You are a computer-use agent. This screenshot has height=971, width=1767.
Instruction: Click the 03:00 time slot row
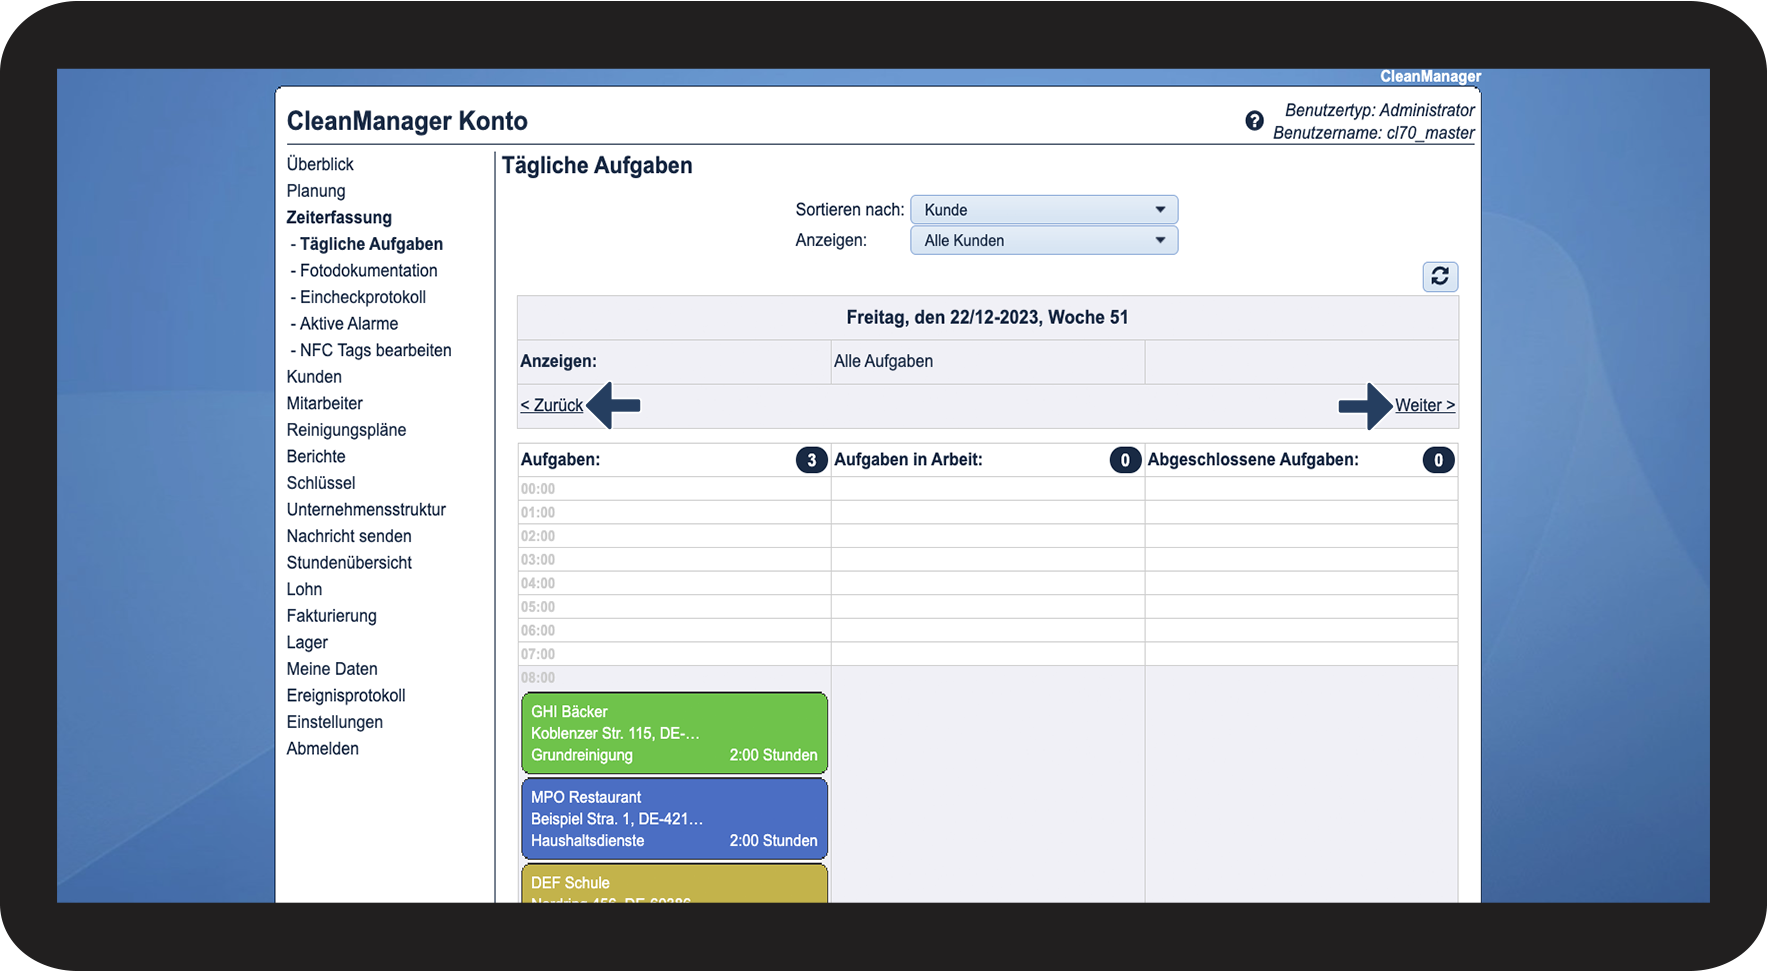674,560
